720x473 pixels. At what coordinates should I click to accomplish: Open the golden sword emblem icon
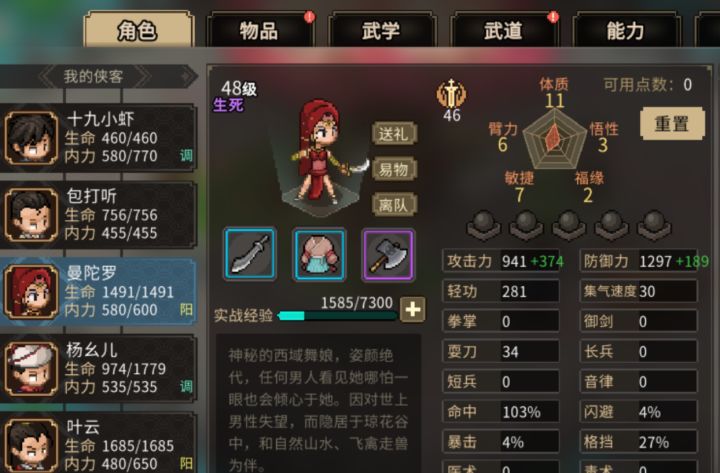(451, 93)
